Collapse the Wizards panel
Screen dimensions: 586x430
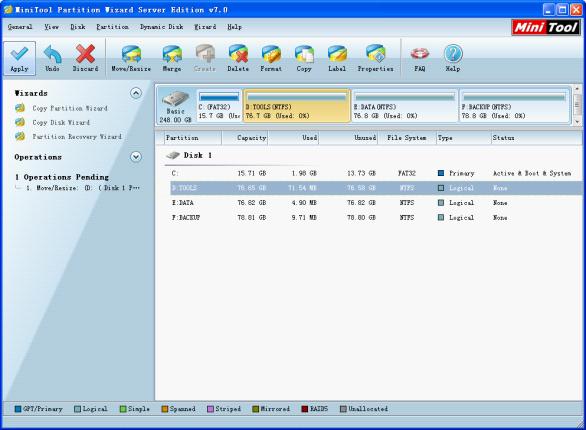pos(136,93)
